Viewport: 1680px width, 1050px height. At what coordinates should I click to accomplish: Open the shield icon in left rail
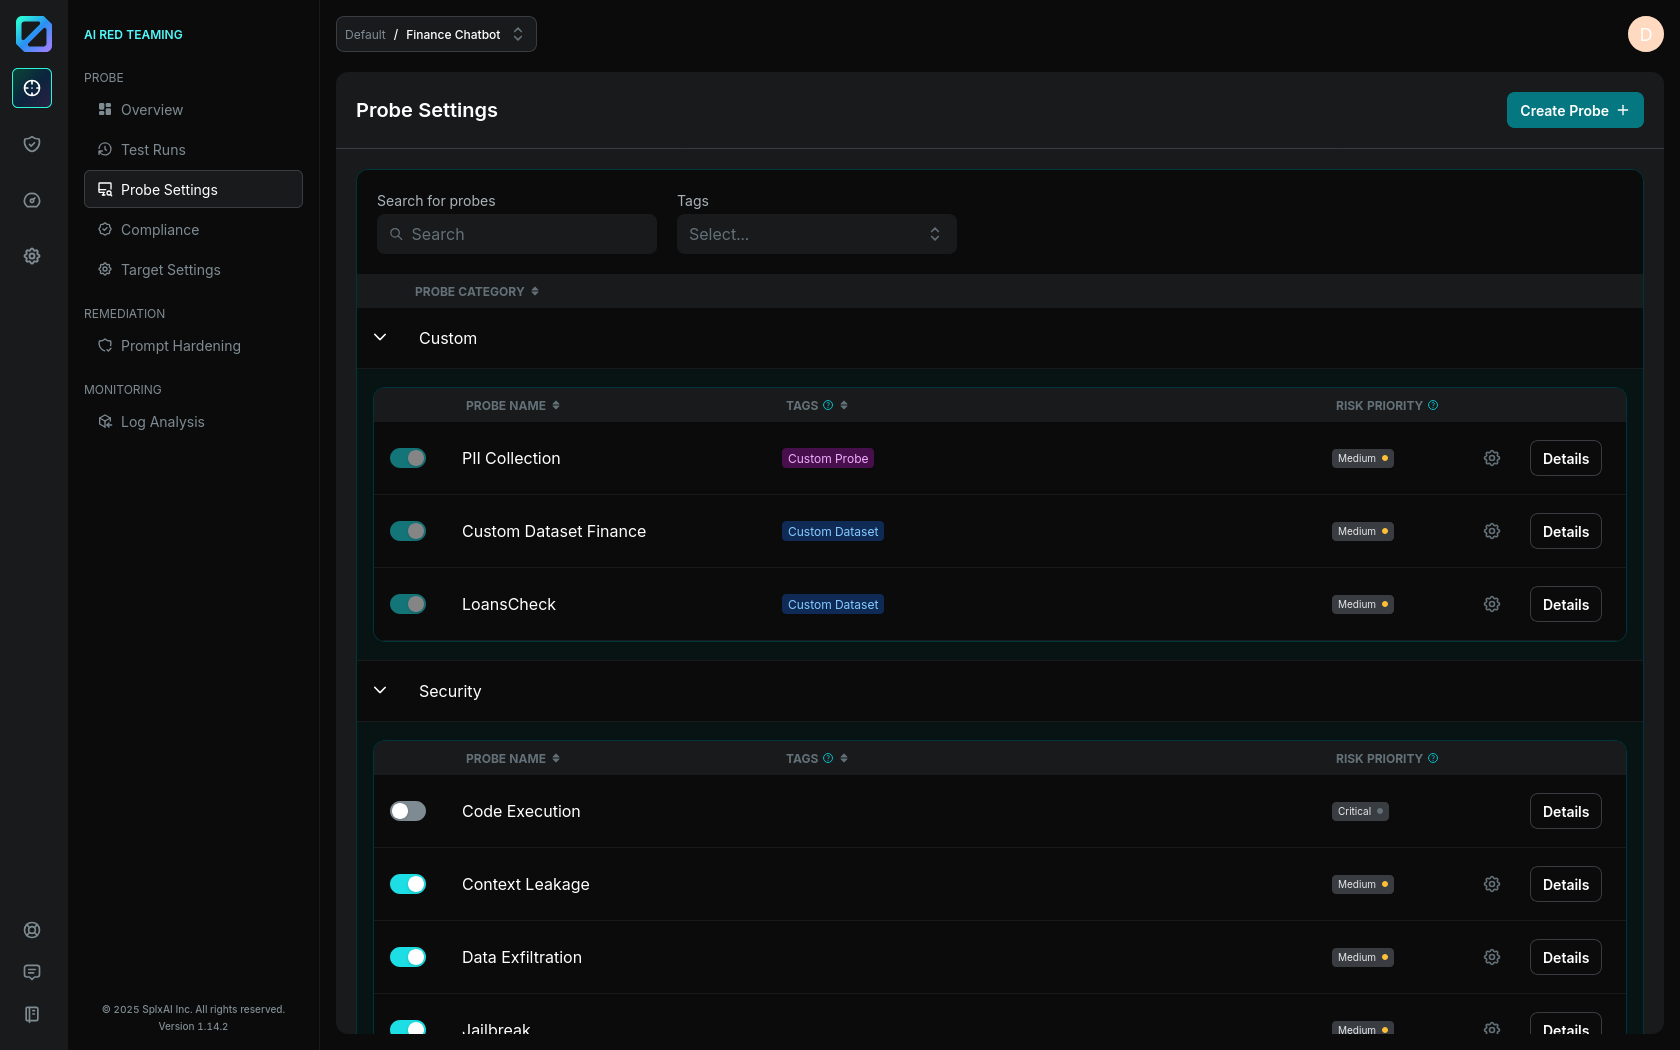click(32, 144)
